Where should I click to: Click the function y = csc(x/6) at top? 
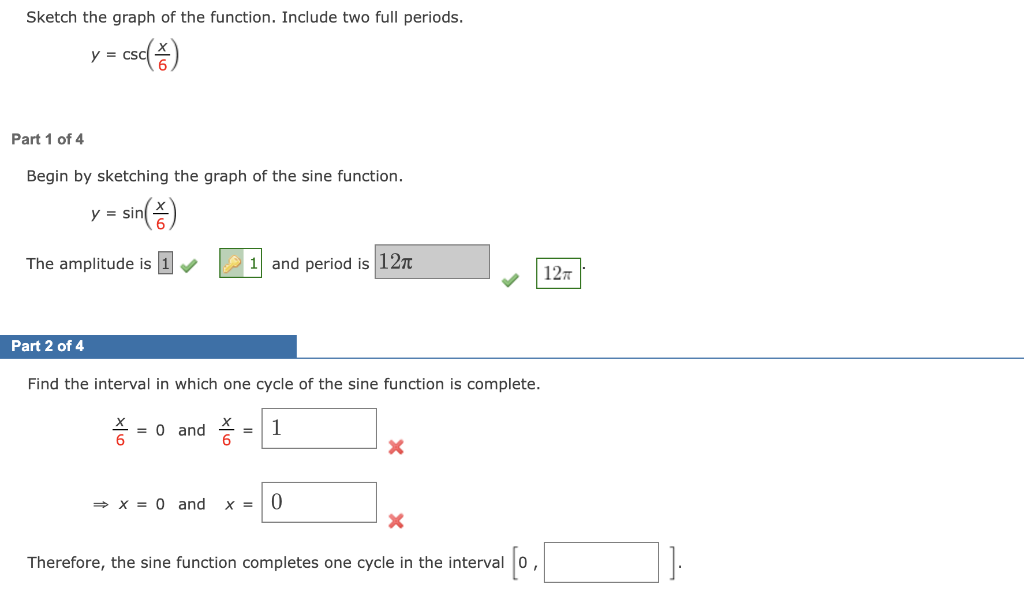pyautogui.click(x=134, y=54)
